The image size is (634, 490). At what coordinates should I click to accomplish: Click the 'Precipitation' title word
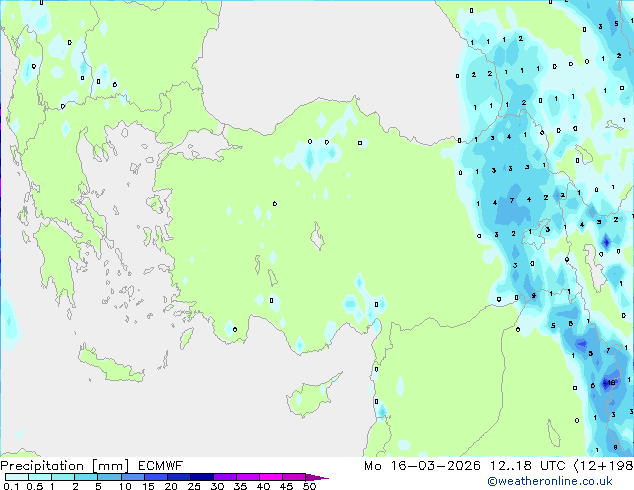pos(42,466)
